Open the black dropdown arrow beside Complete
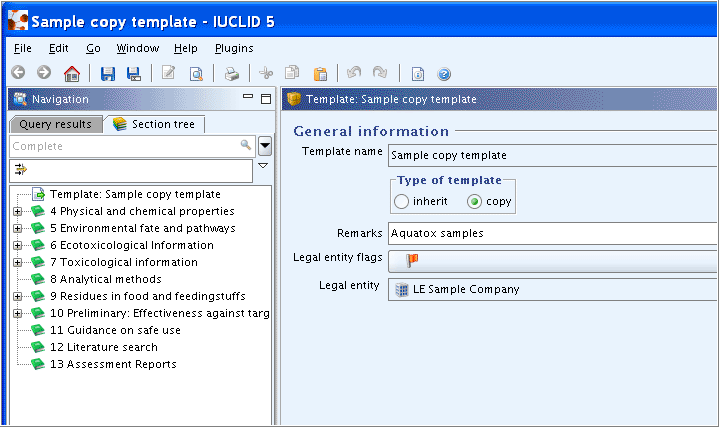 (x=265, y=146)
